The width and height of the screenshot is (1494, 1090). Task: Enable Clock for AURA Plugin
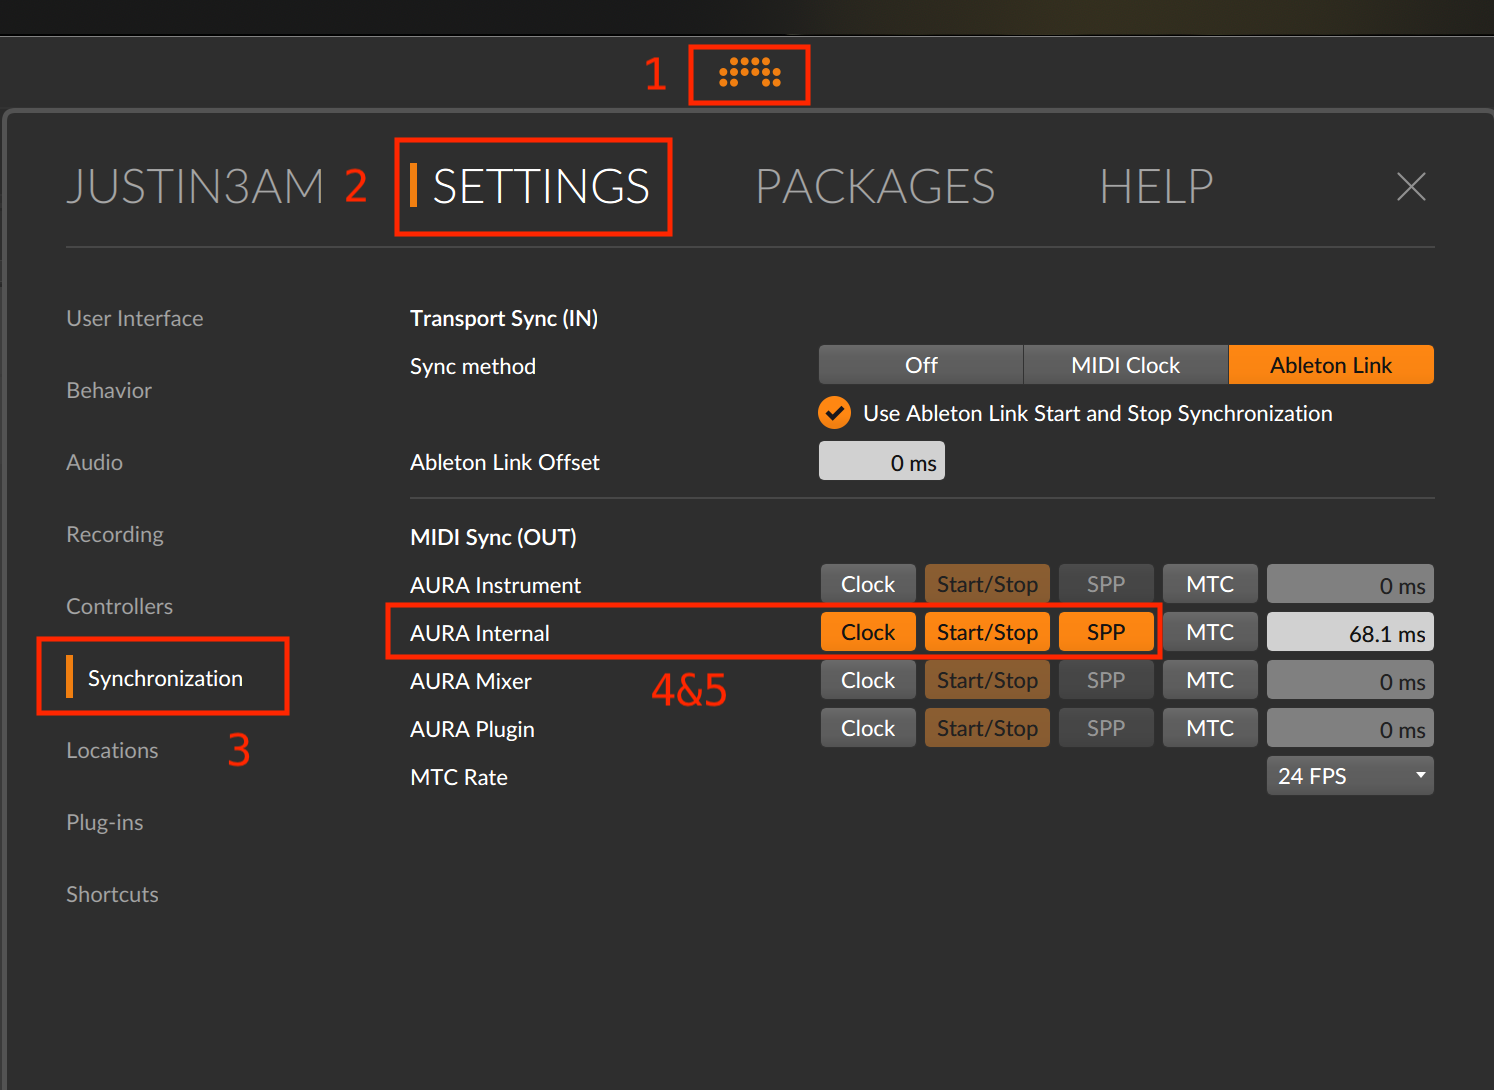point(868,728)
